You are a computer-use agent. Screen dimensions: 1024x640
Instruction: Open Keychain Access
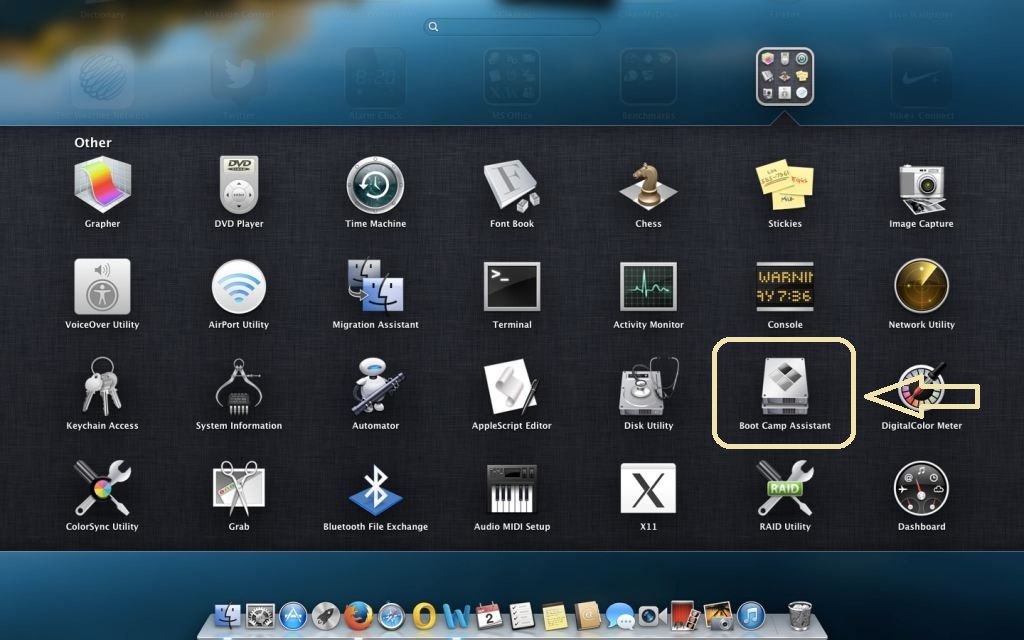(102, 387)
